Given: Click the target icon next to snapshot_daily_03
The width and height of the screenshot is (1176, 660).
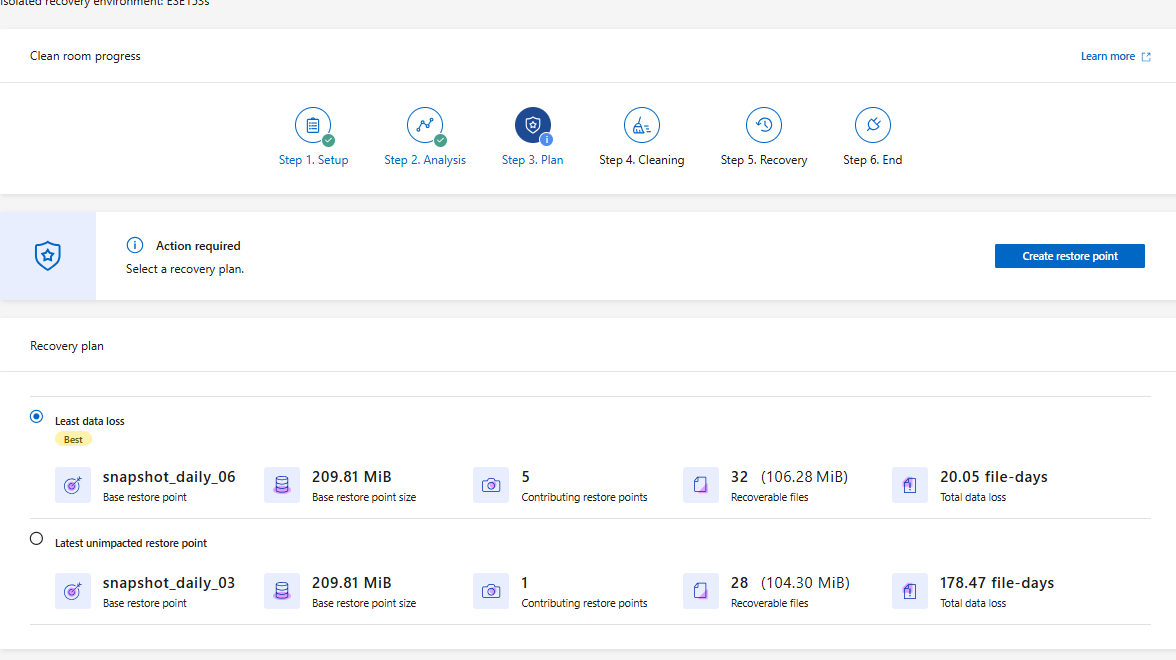Looking at the screenshot, I should pos(72,590).
